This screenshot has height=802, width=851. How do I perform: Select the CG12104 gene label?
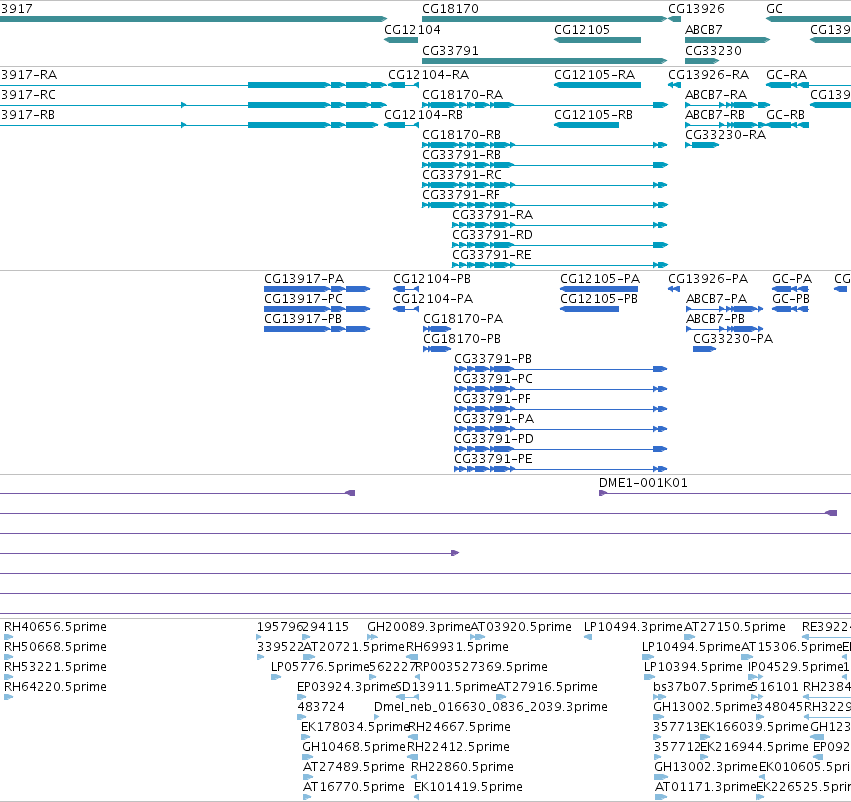point(412,30)
